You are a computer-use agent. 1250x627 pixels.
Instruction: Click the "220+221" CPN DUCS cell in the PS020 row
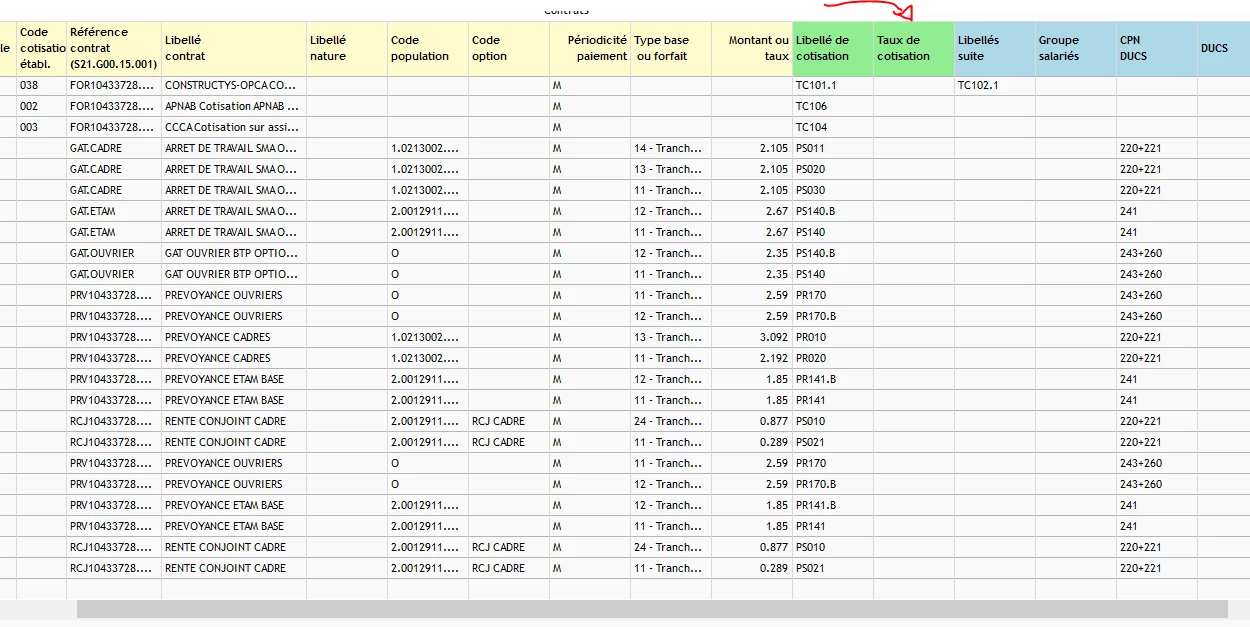click(1157, 170)
